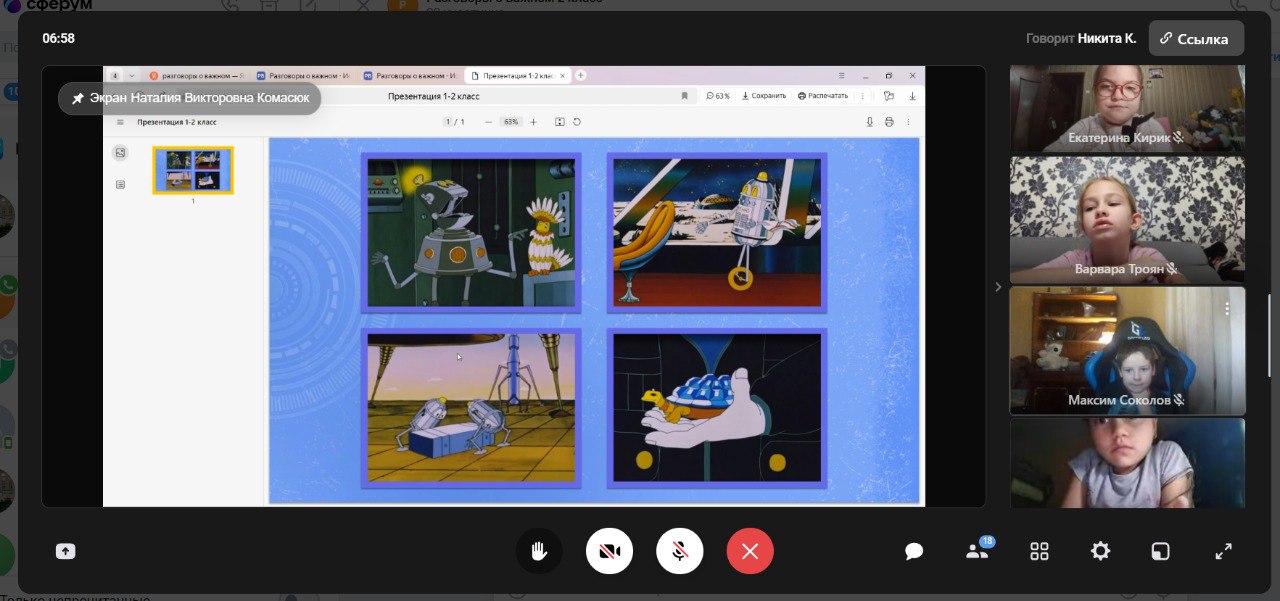Image resolution: width=1280 pixels, height=601 pixels.
Task: Open PDF viewer more options menu
Action: (908, 122)
